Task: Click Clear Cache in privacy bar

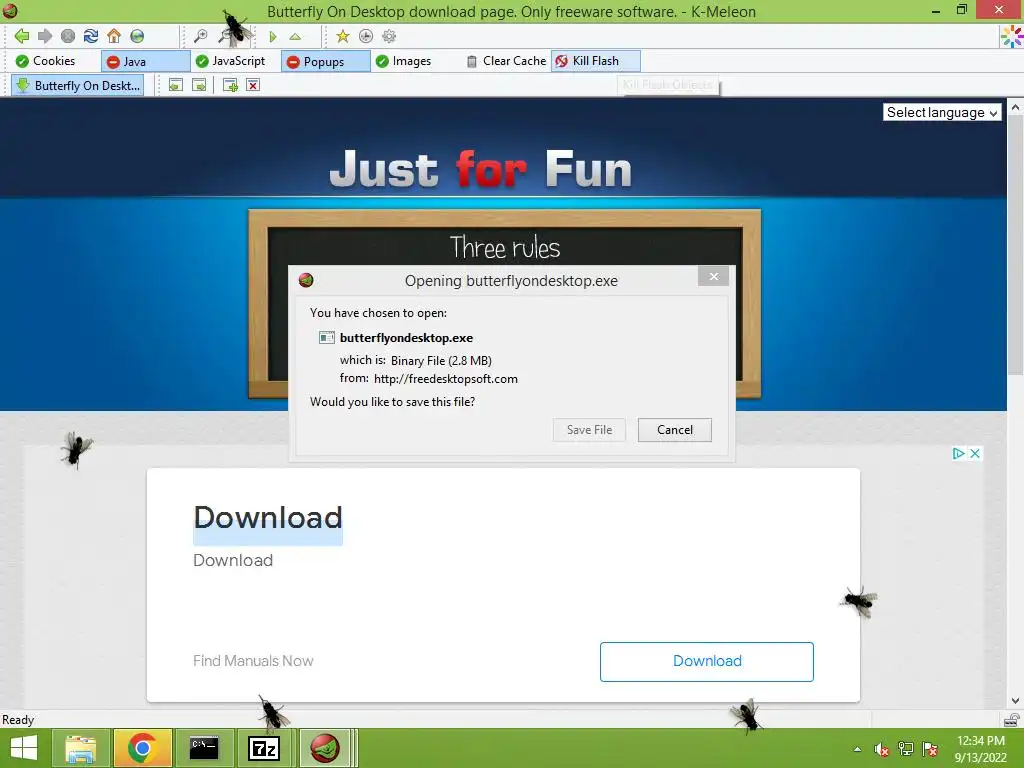Action: point(506,61)
